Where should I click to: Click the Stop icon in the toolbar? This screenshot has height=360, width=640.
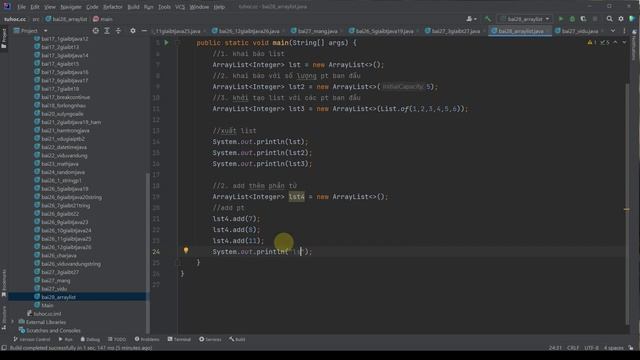595,19
